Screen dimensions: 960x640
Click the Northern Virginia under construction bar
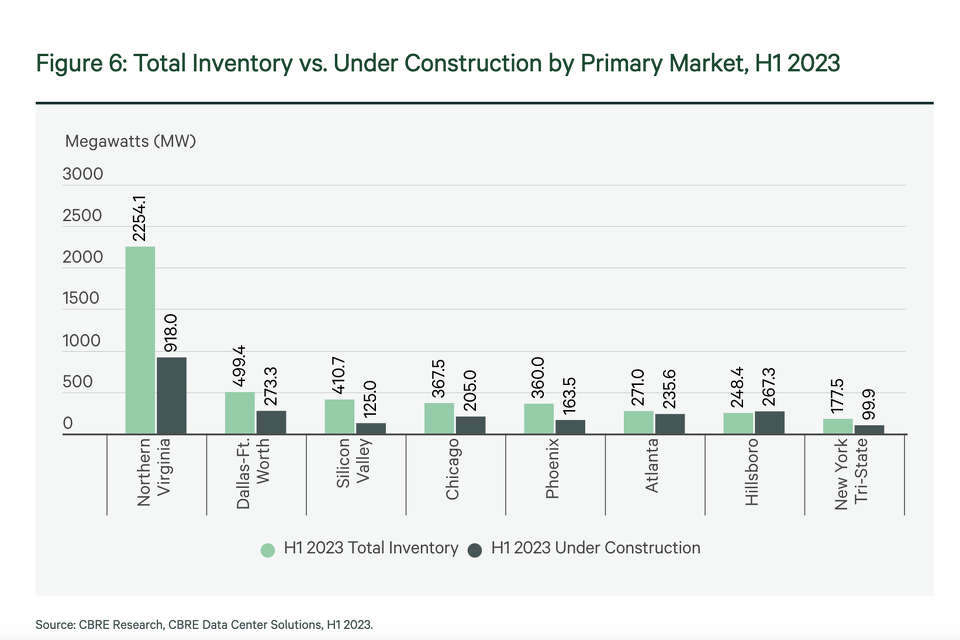pyautogui.click(x=171, y=396)
